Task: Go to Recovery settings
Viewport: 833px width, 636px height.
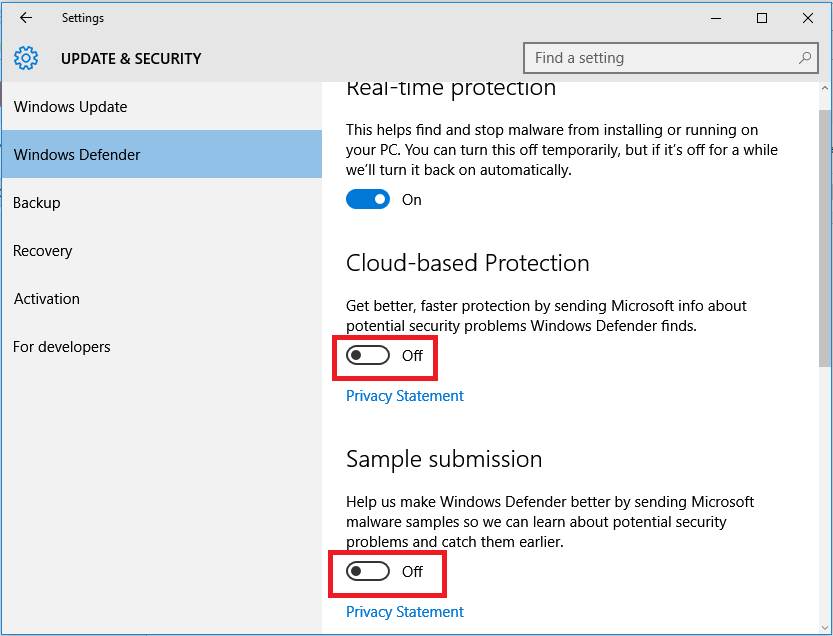Action: (x=162, y=250)
